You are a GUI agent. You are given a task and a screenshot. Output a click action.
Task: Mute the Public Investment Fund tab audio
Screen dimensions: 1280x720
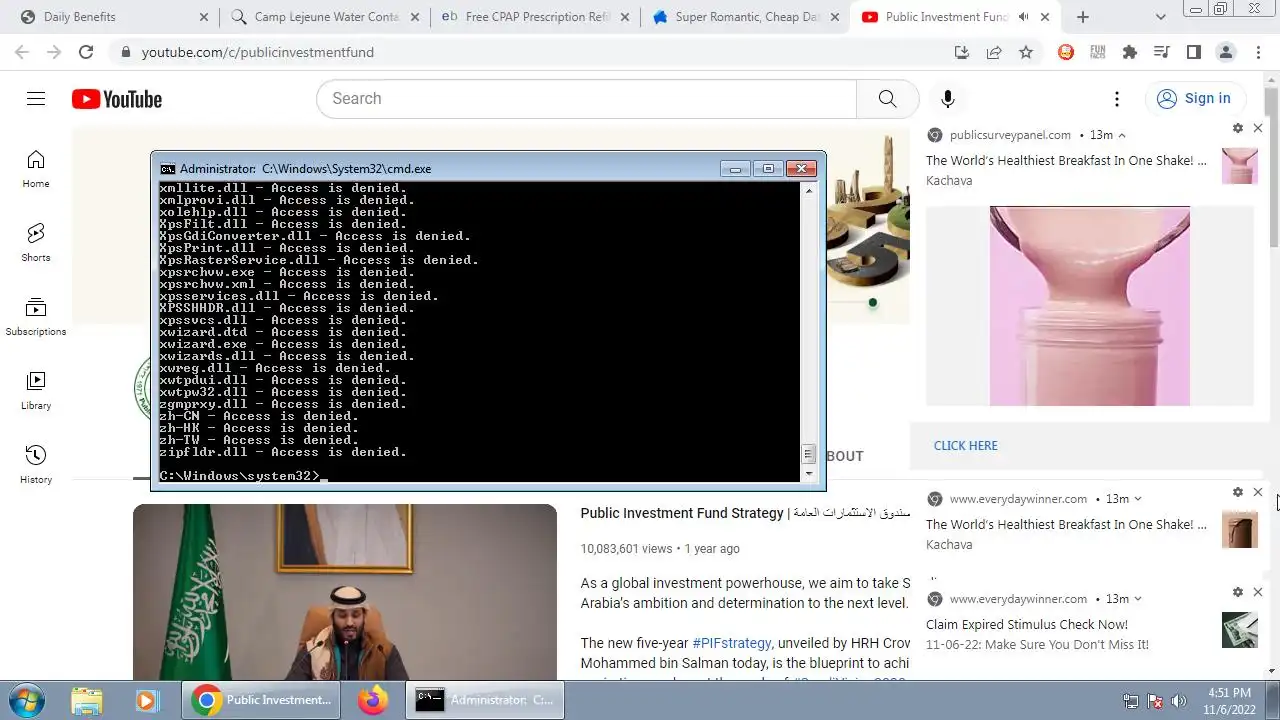pyautogui.click(x=1023, y=17)
